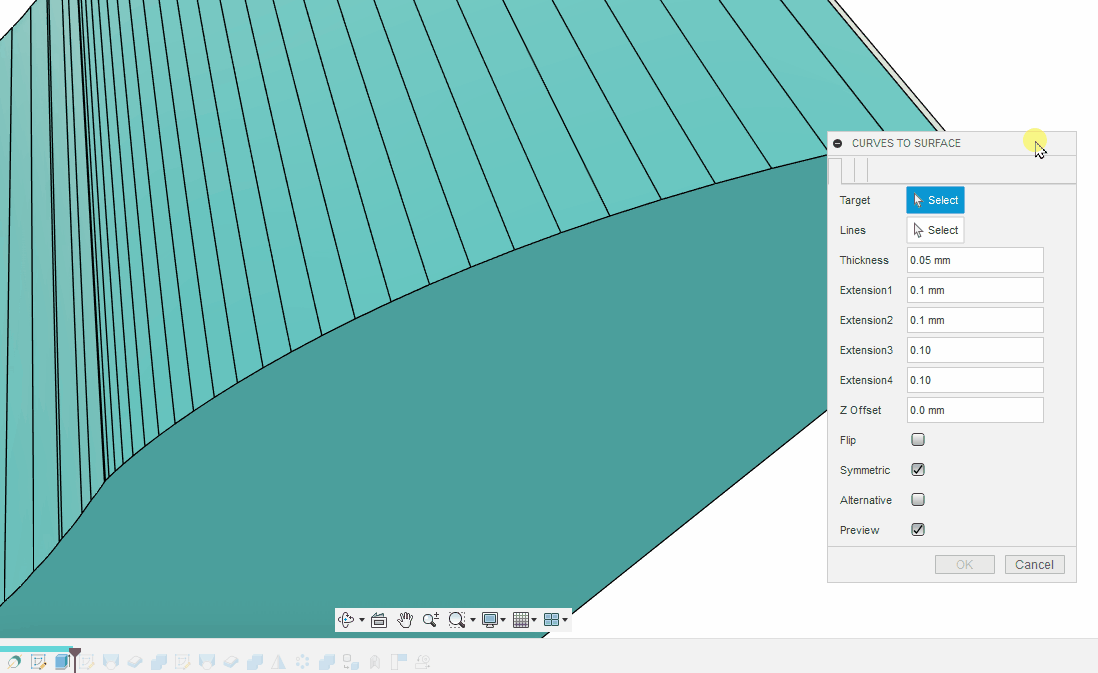
Task: Activate the Pan hand tool
Action: pos(405,620)
